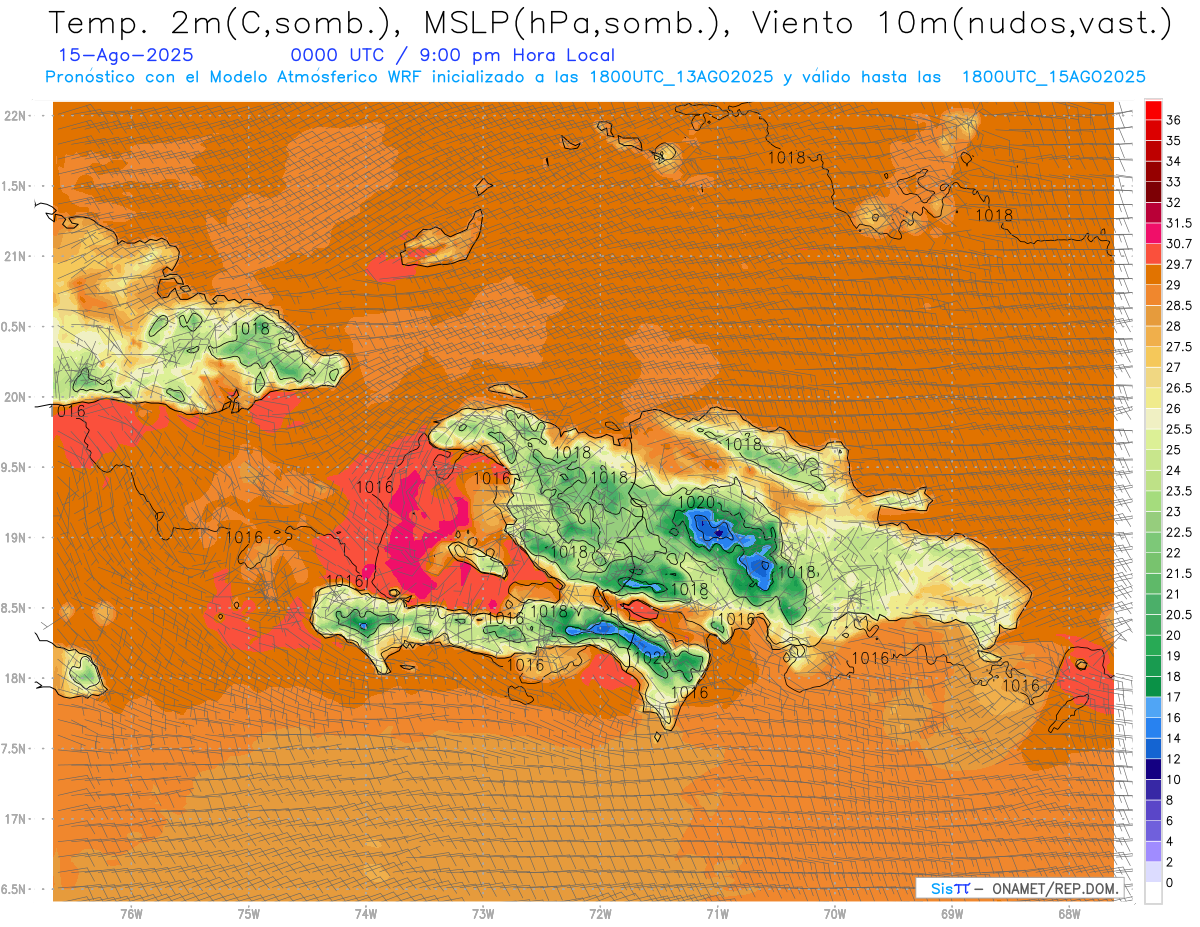The width and height of the screenshot is (1200, 927).
Task: Click the legend swatch between 27.5 and 27
Action: (1153, 357)
